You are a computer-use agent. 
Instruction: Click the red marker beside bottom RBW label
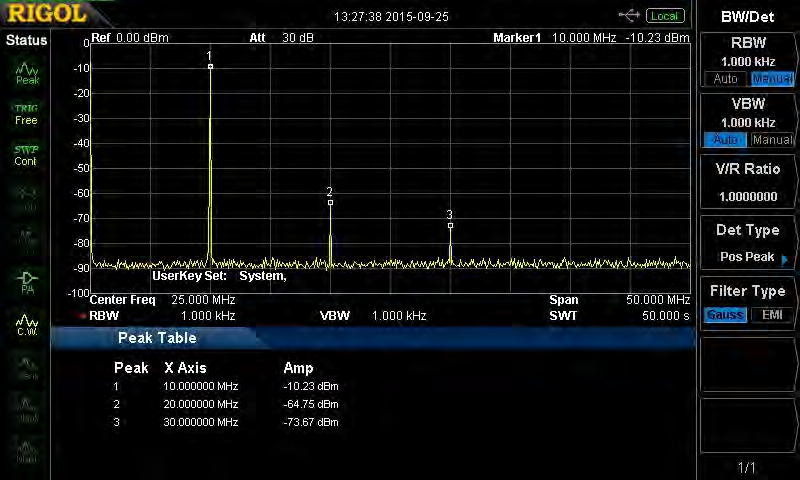tap(83, 316)
